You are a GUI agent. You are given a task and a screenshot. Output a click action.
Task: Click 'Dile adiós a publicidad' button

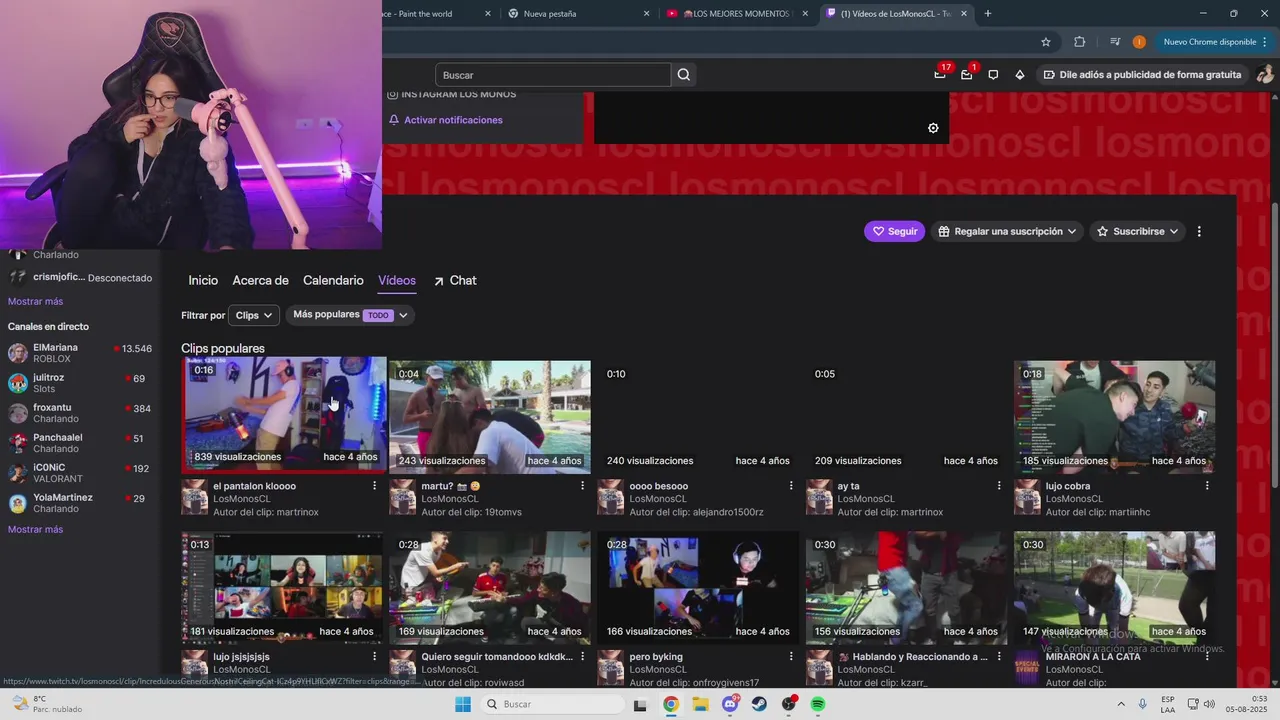(1142, 74)
